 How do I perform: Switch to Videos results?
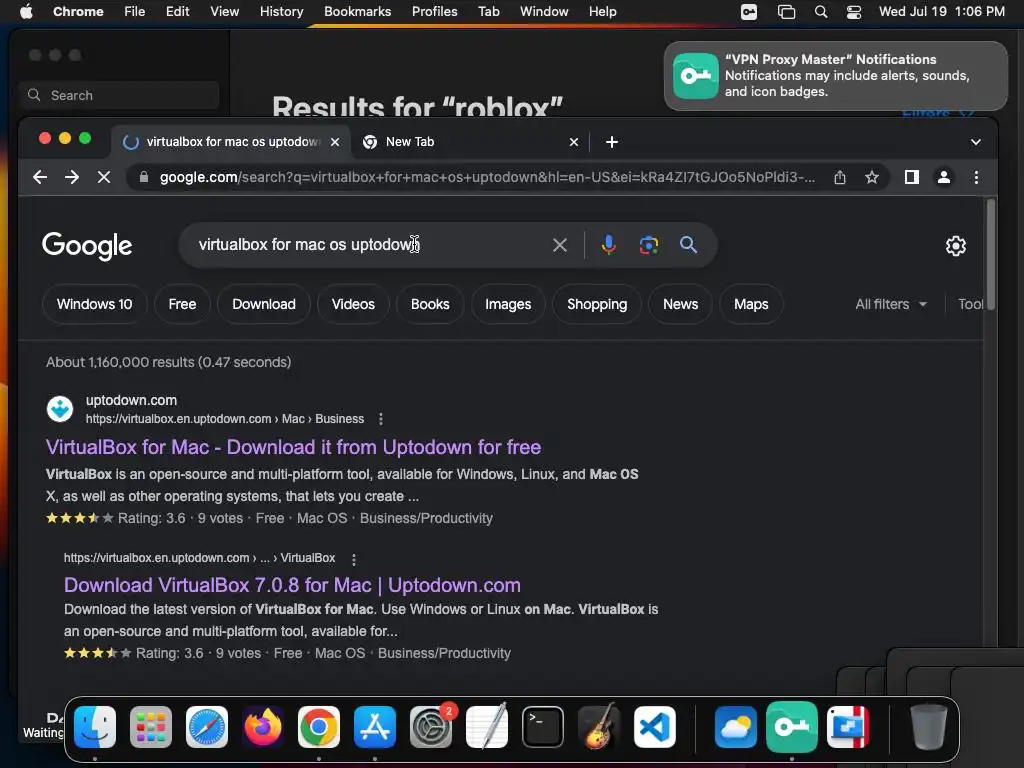pos(353,304)
